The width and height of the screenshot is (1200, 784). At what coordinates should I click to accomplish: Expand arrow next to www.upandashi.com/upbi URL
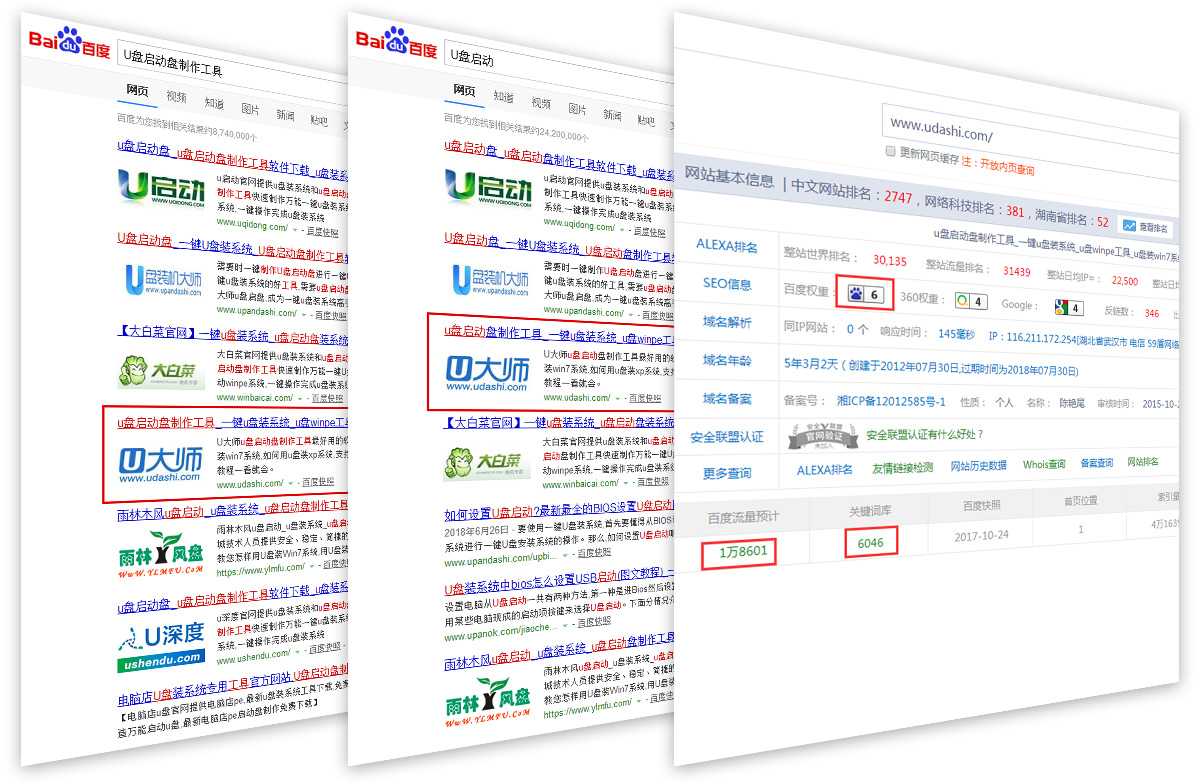click(x=566, y=553)
